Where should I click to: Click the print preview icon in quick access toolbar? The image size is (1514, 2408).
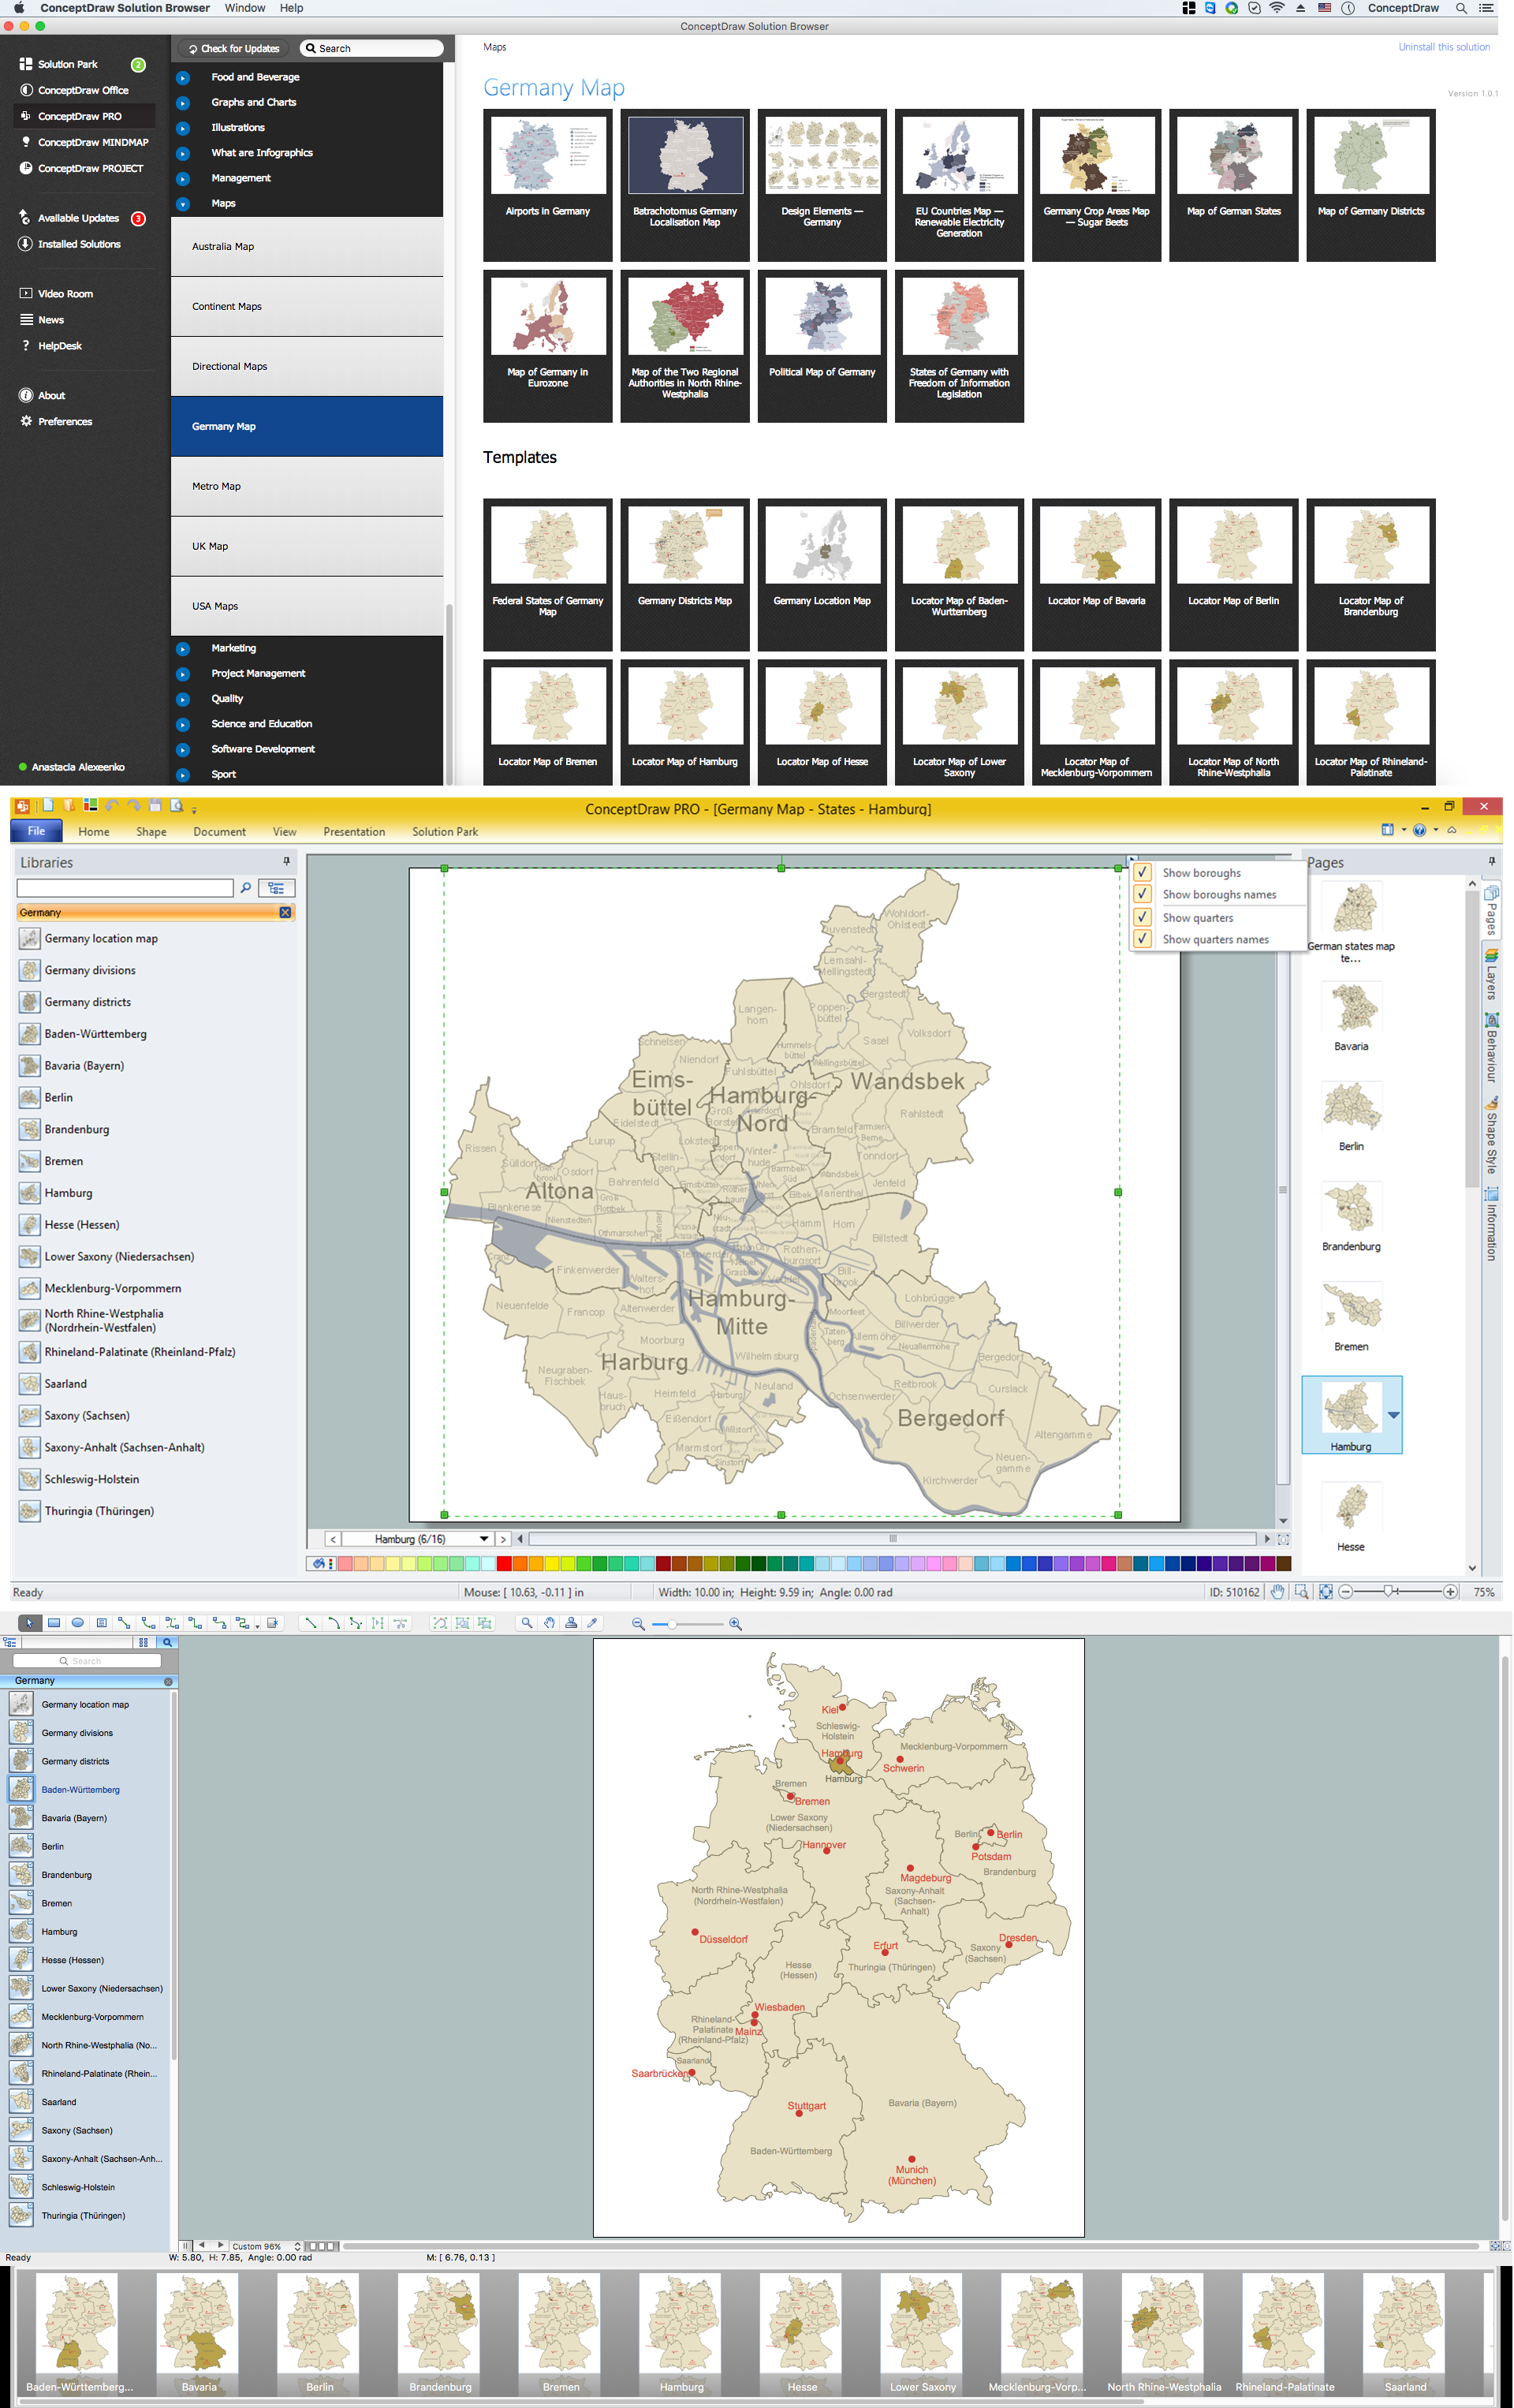pos(177,806)
